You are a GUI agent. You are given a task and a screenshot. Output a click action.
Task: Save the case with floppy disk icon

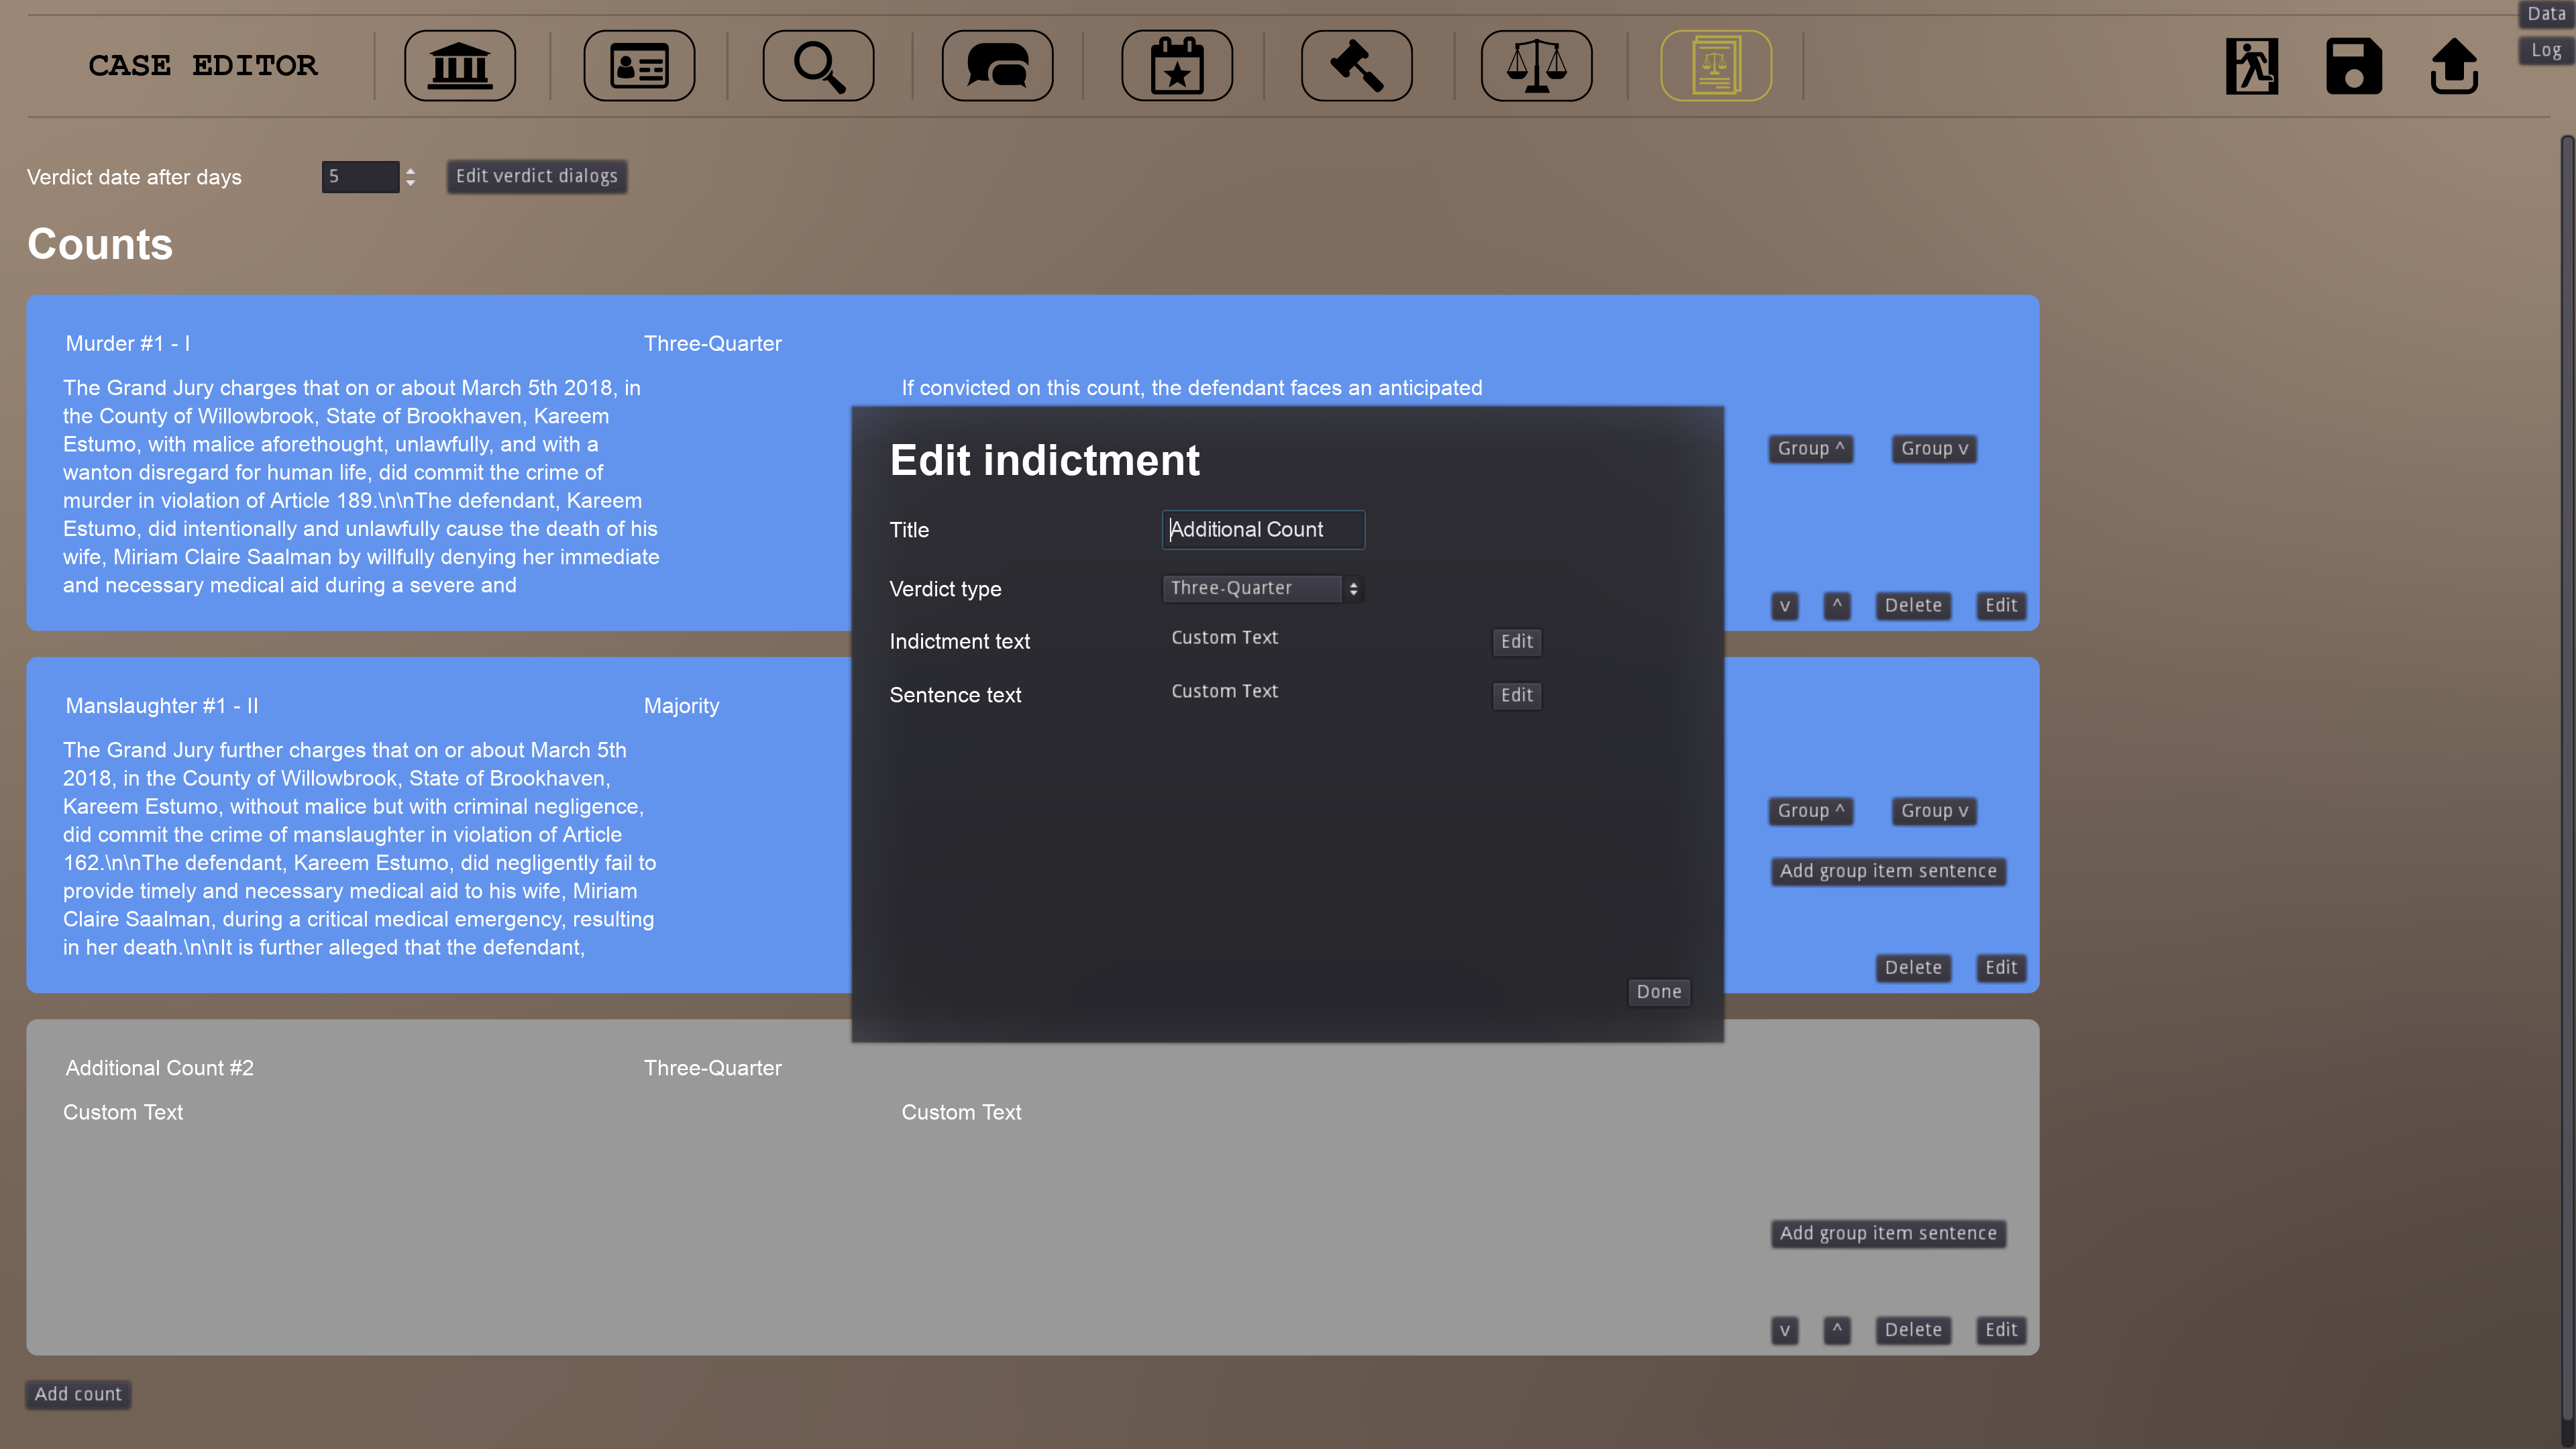coord(2353,66)
